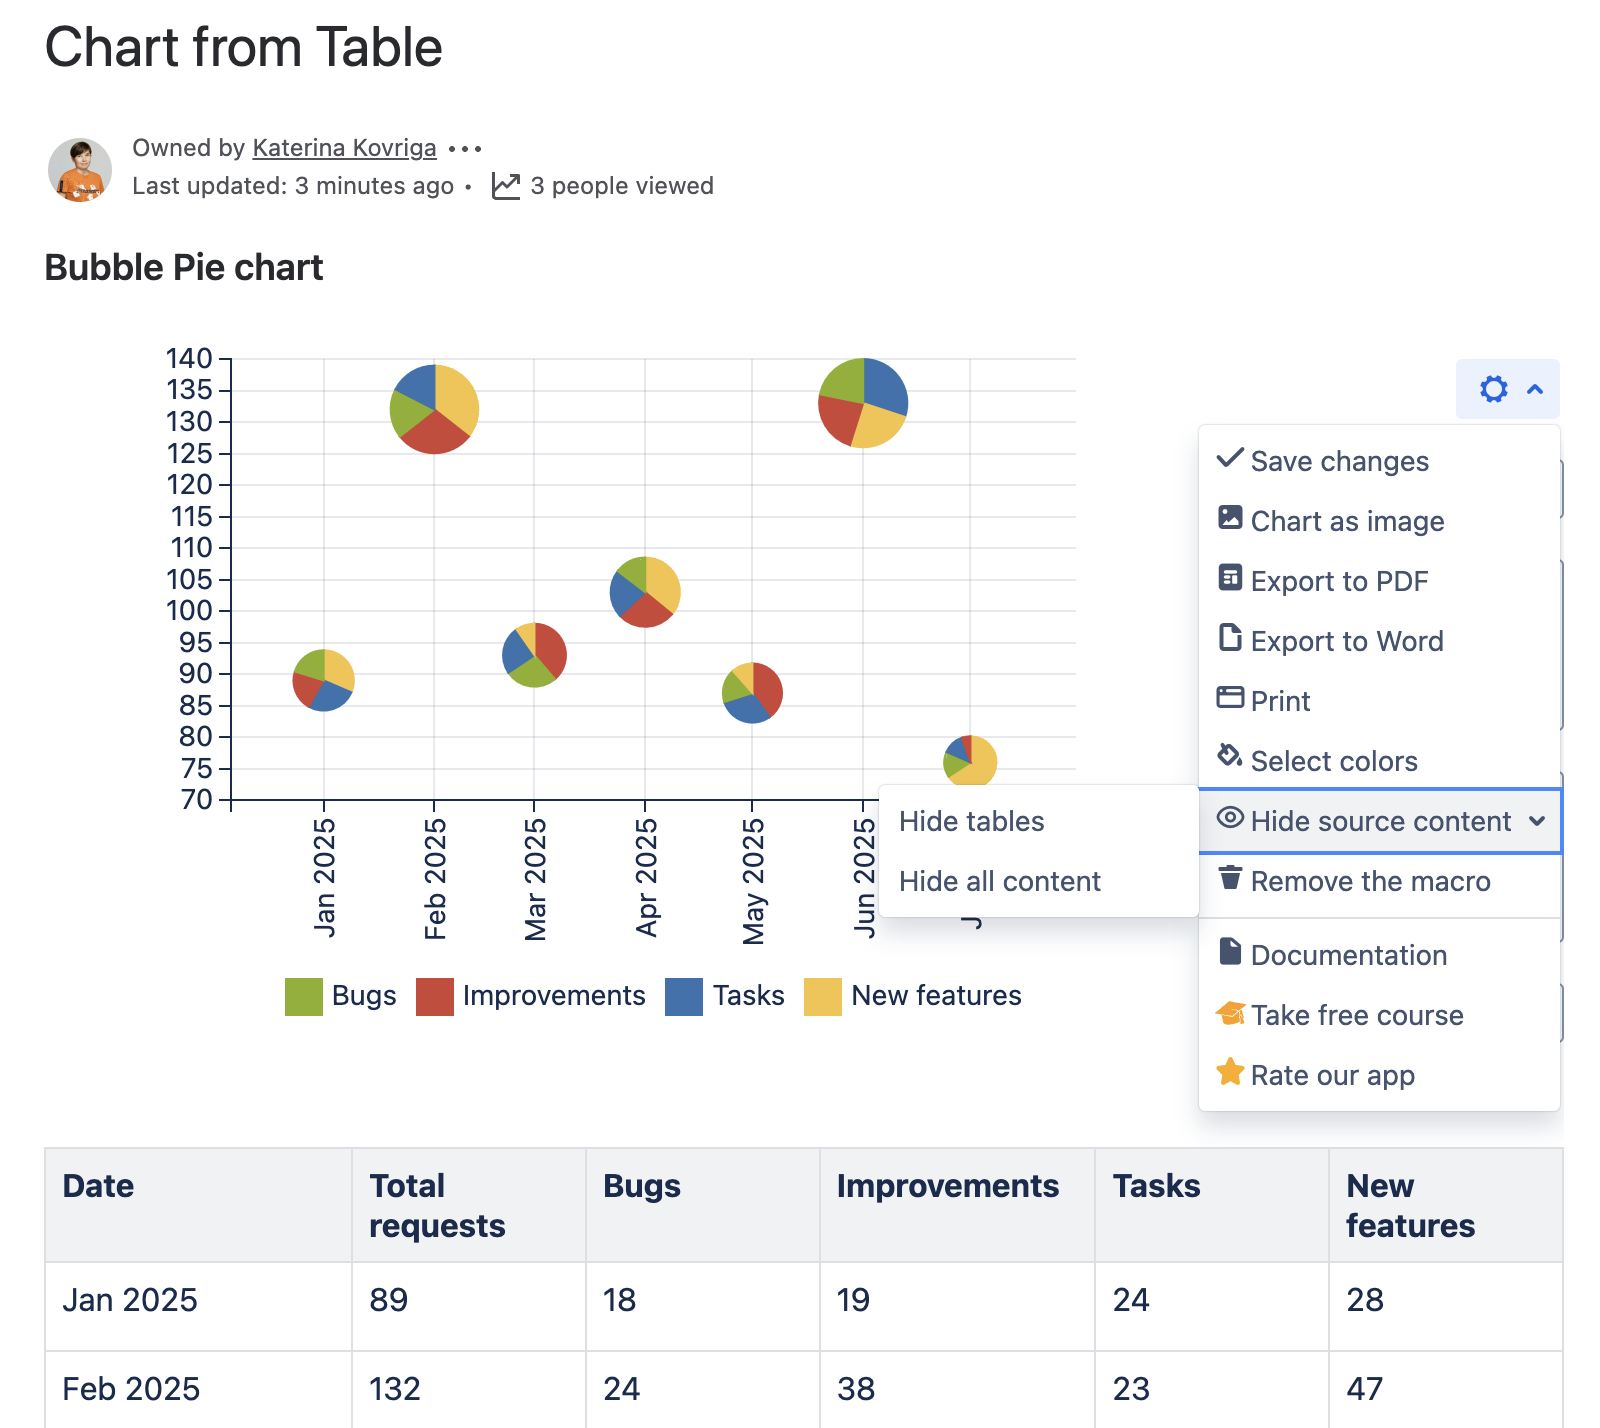Choose Hide all content option
This screenshot has height=1428, width=1600.
[999, 881]
